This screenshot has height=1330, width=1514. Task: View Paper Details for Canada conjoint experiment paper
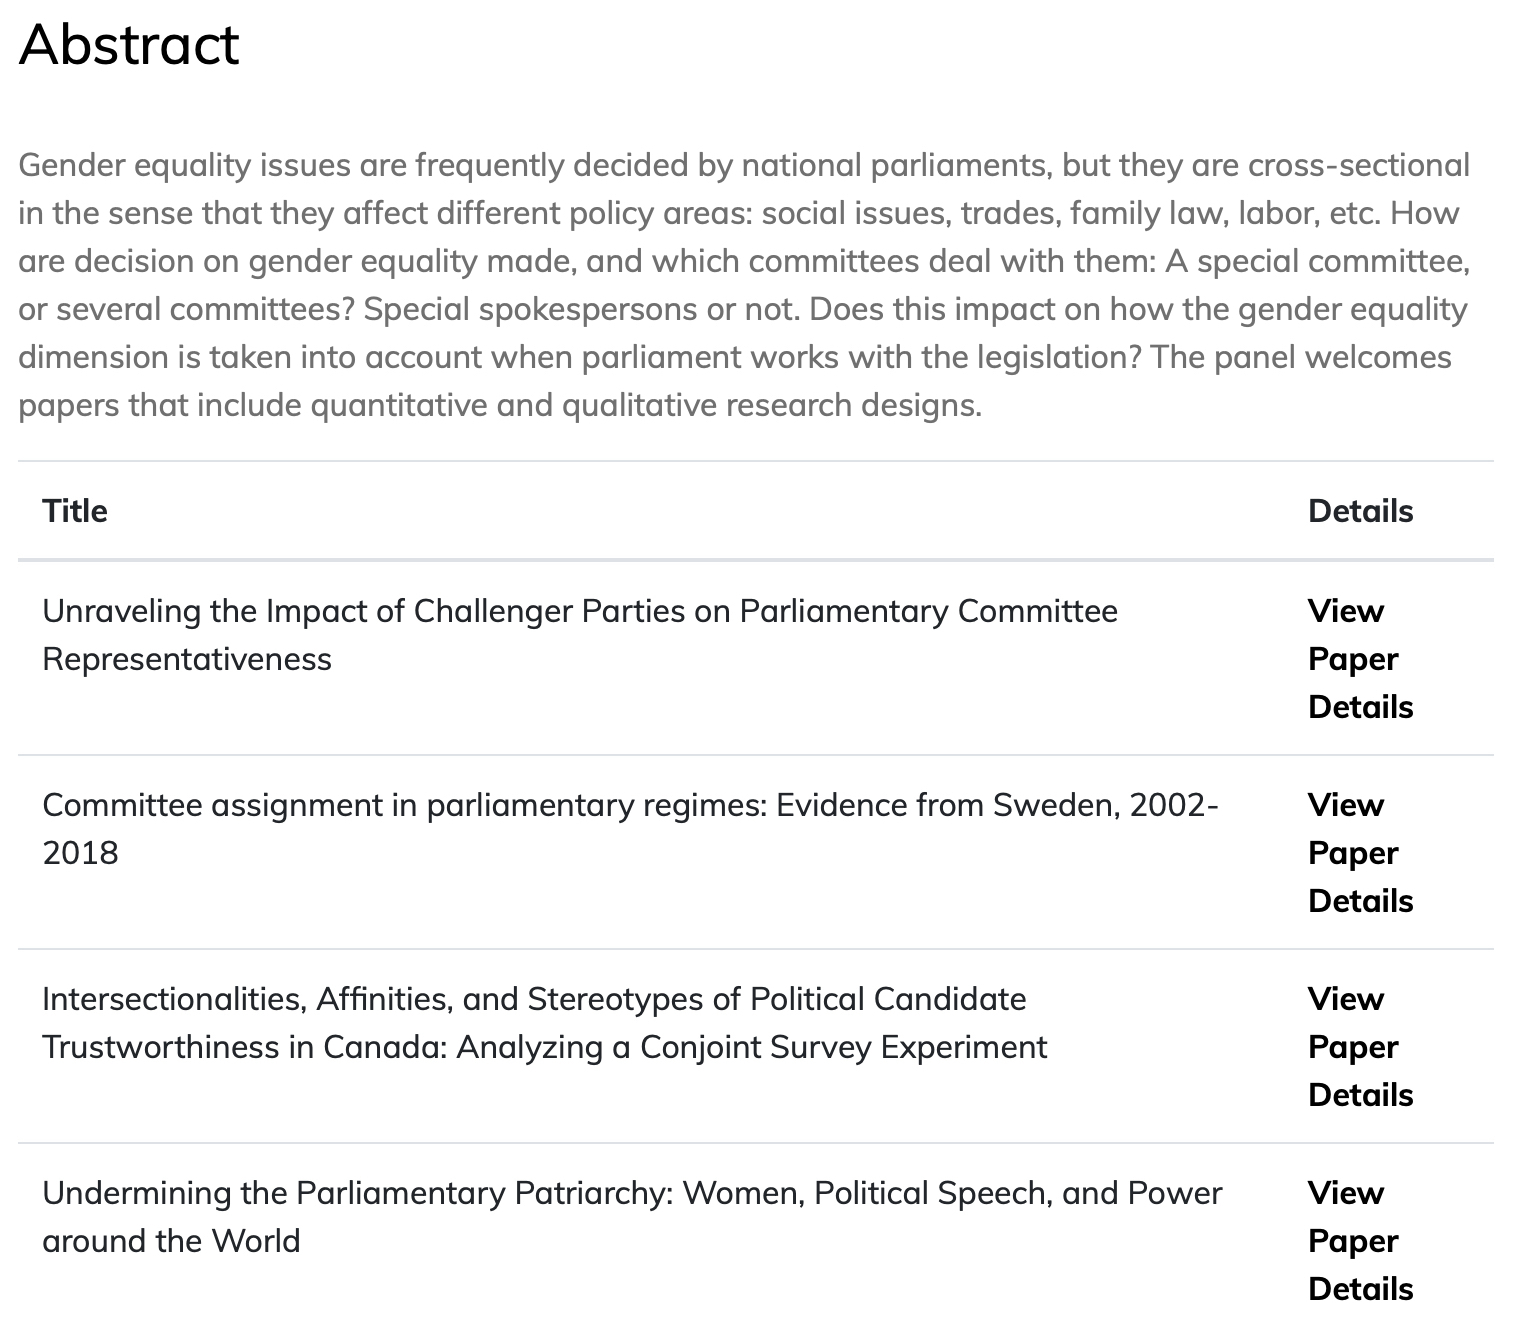click(x=1359, y=1047)
